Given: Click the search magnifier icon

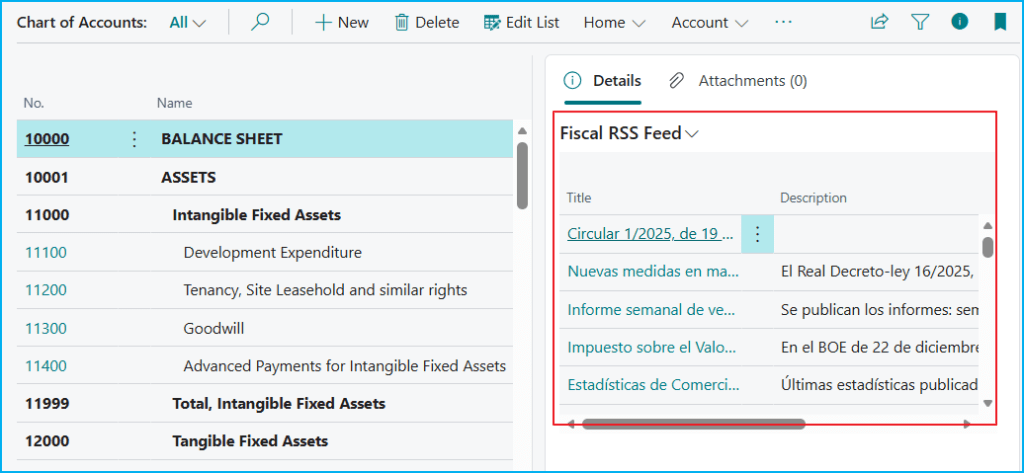Looking at the screenshot, I should pyautogui.click(x=260, y=22).
